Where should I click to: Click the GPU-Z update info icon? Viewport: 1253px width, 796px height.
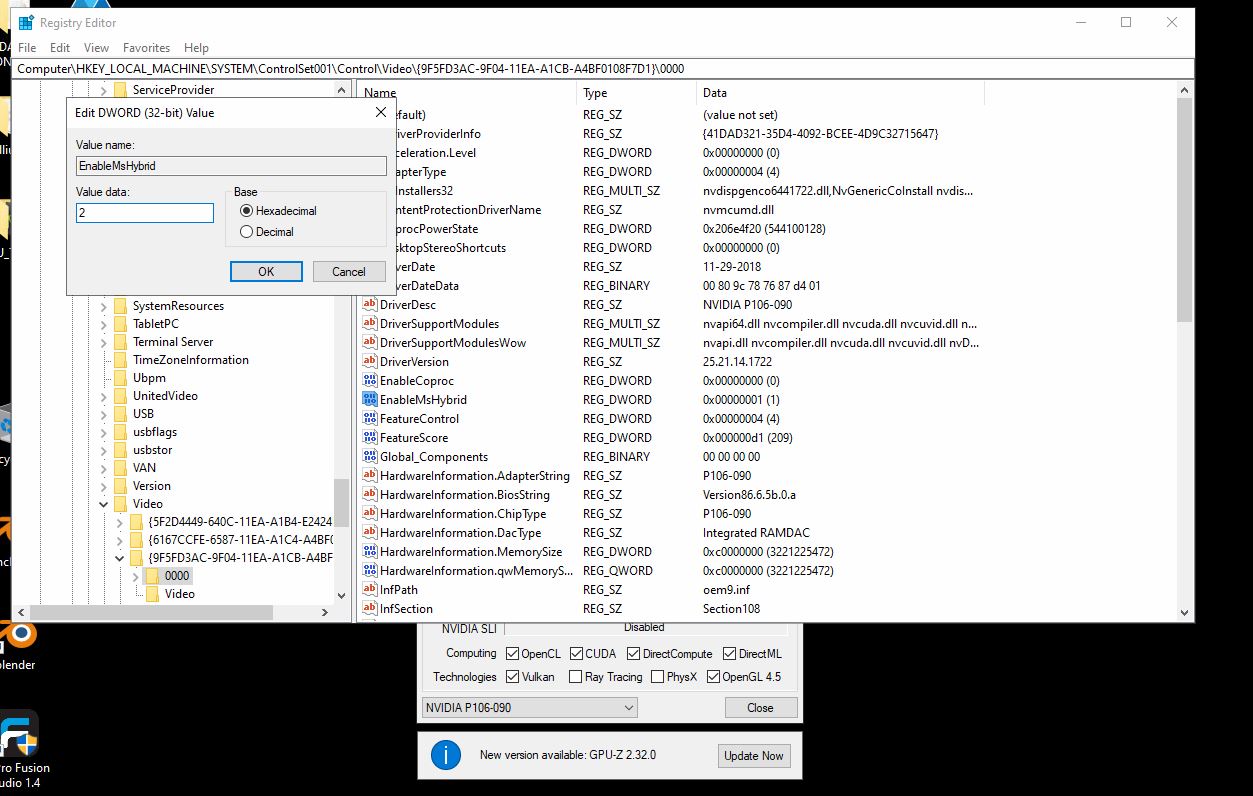446,755
